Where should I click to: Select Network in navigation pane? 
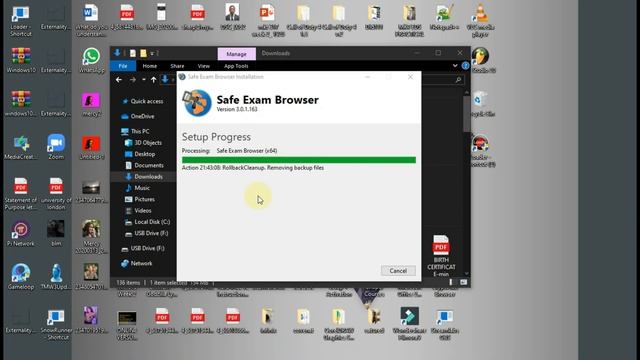click(x=137, y=263)
